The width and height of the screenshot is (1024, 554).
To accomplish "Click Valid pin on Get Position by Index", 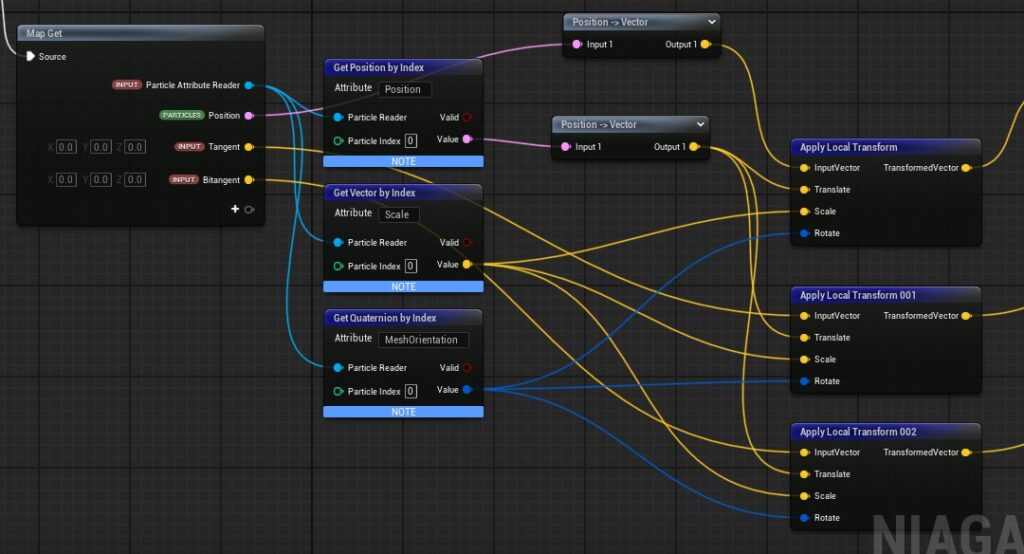I will (x=466, y=118).
